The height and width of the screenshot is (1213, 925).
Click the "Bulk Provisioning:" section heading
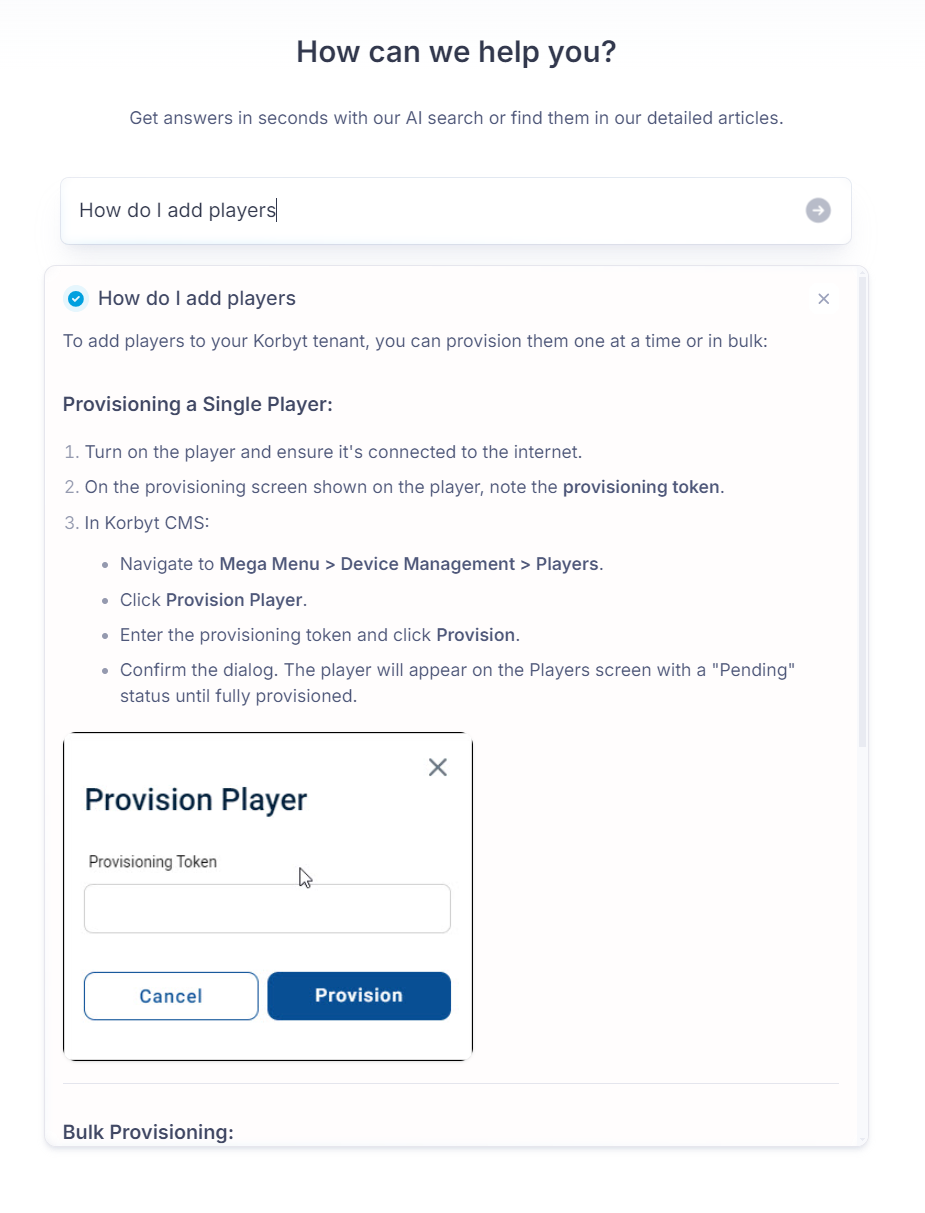coord(148,1132)
